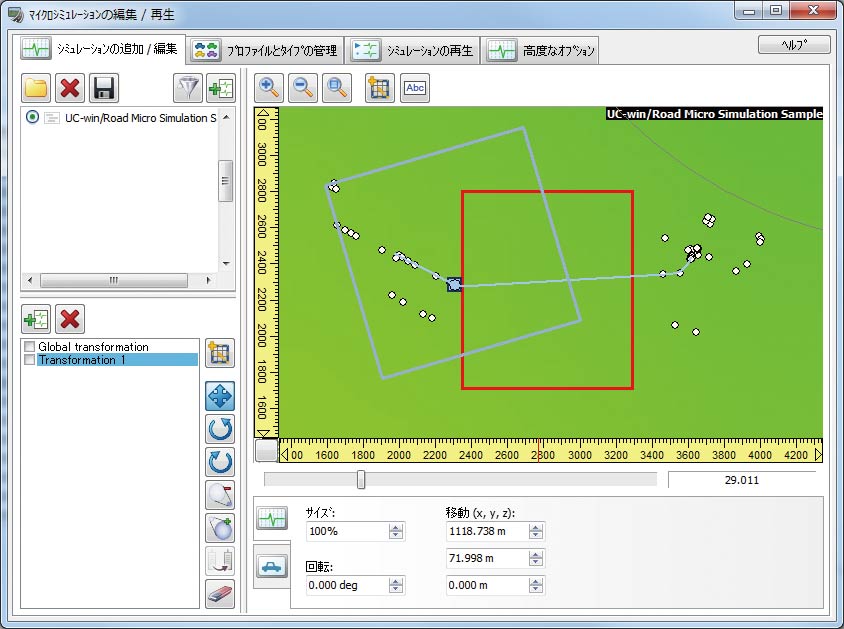844x629 pixels.
Task: Decrease the 71.998 m value stepper
Action: tap(536, 563)
